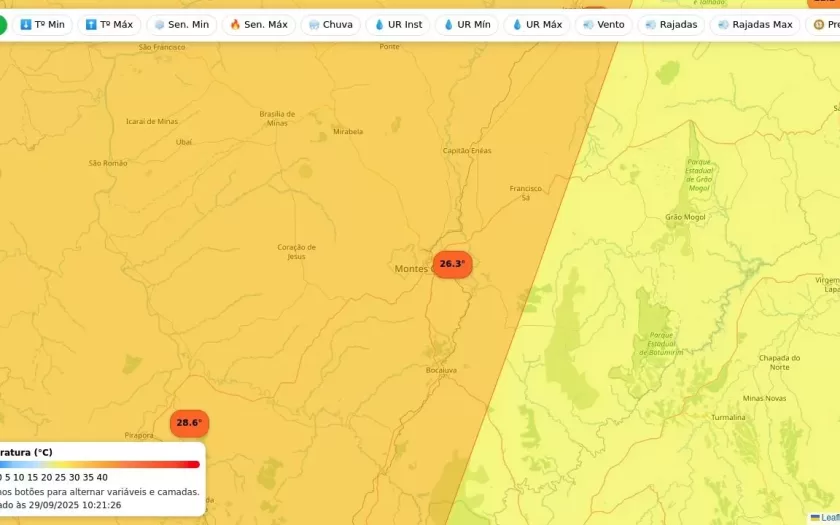This screenshot has height=525, width=840.
Task: Click the orange station marker at top right edge
Action: point(827,3)
